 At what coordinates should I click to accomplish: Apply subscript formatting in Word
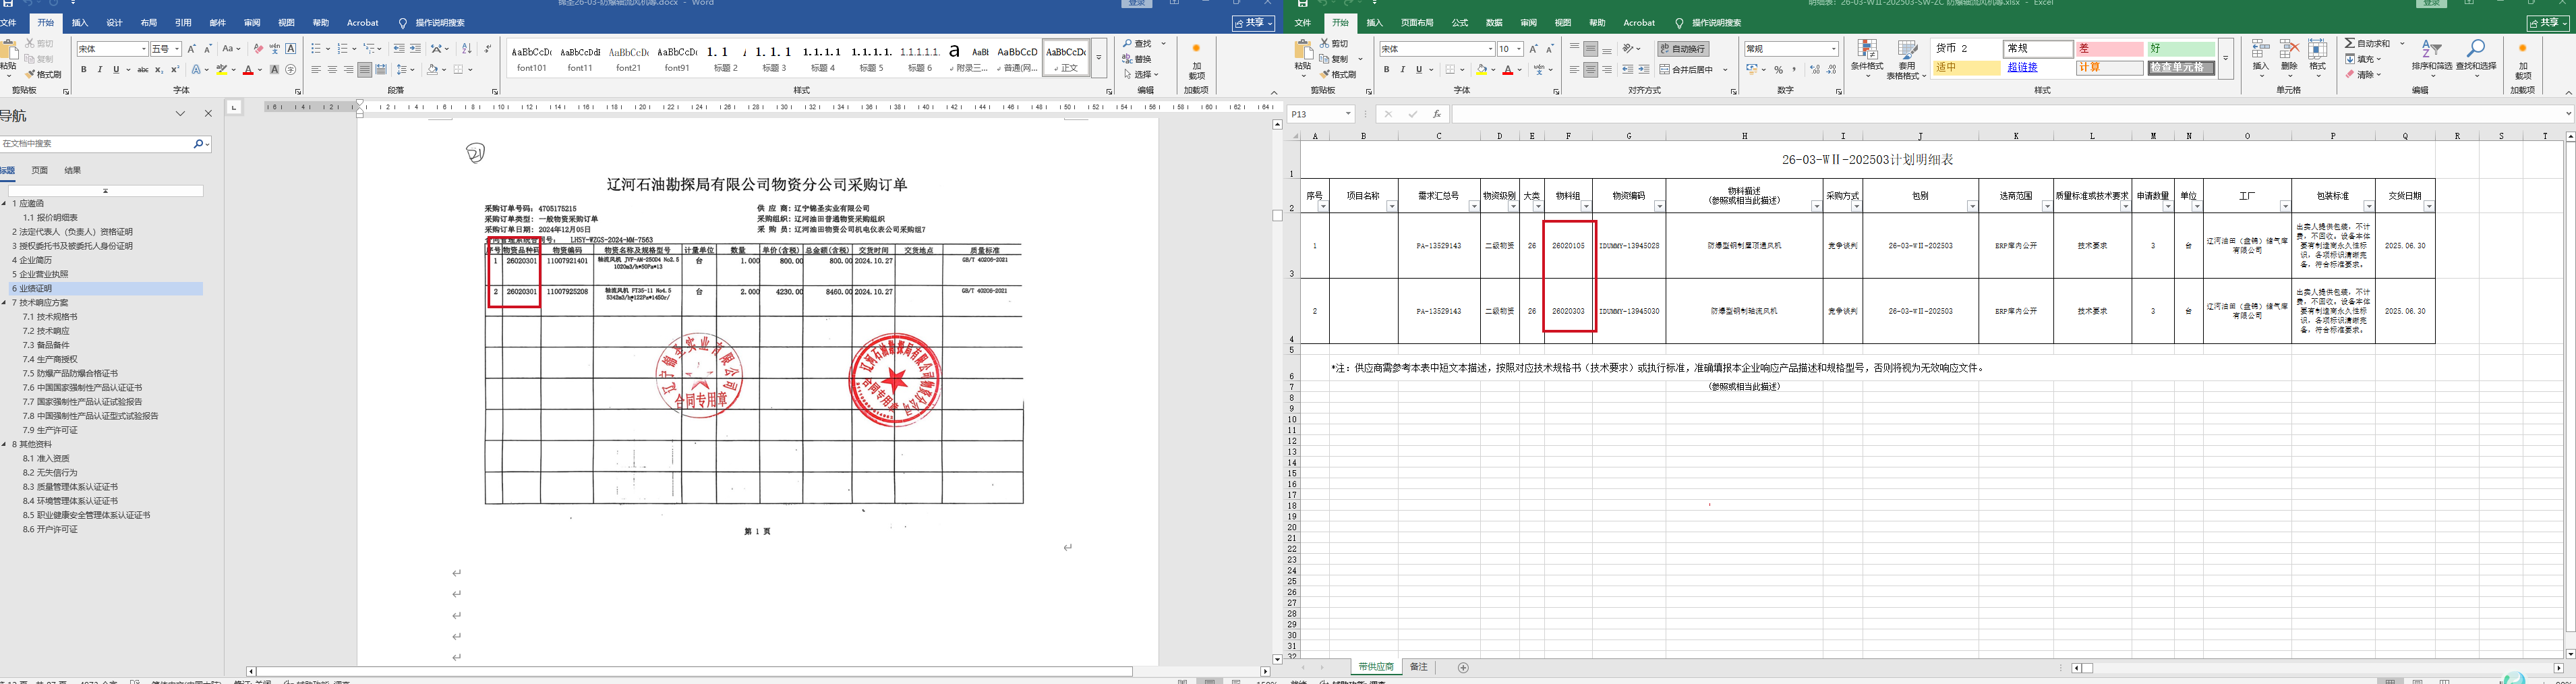click(x=159, y=70)
